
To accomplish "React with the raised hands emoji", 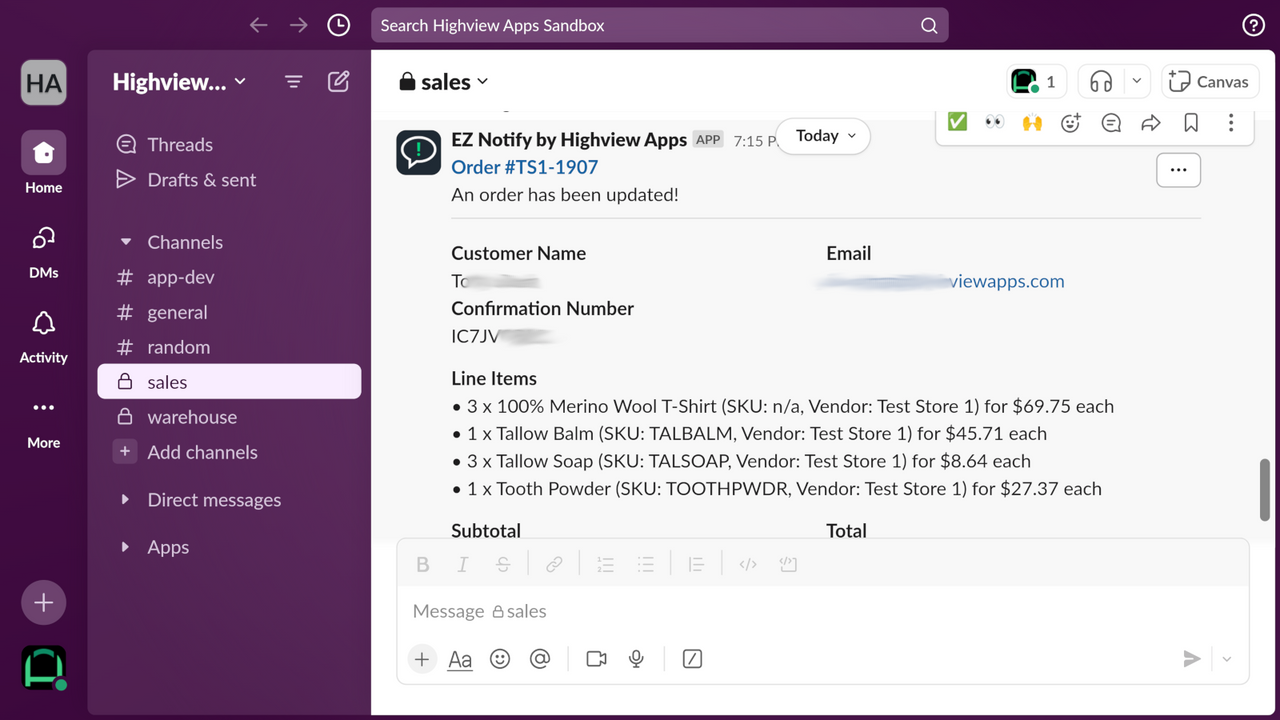I will (x=1032, y=122).
